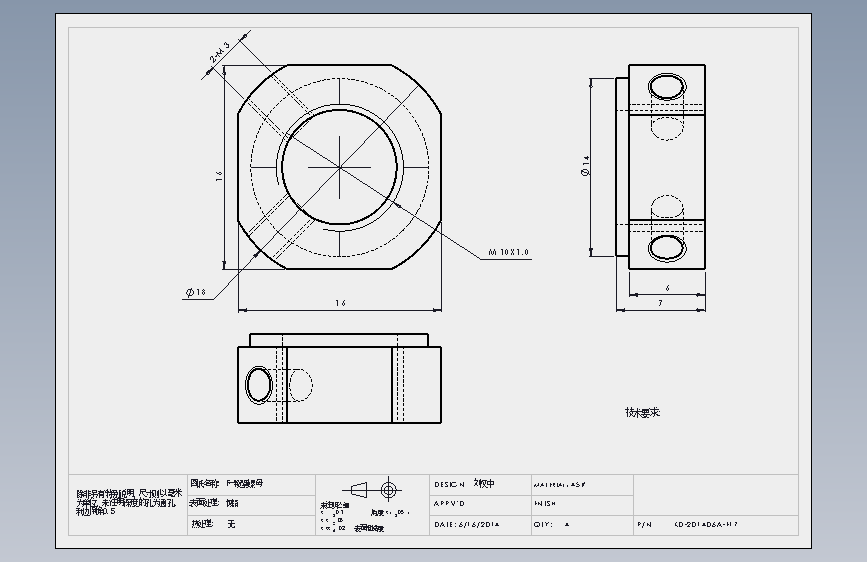This screenshot has width=867, height=562.
Task: Click the 技术要求 technical requirements note
Action: (643, 413)
